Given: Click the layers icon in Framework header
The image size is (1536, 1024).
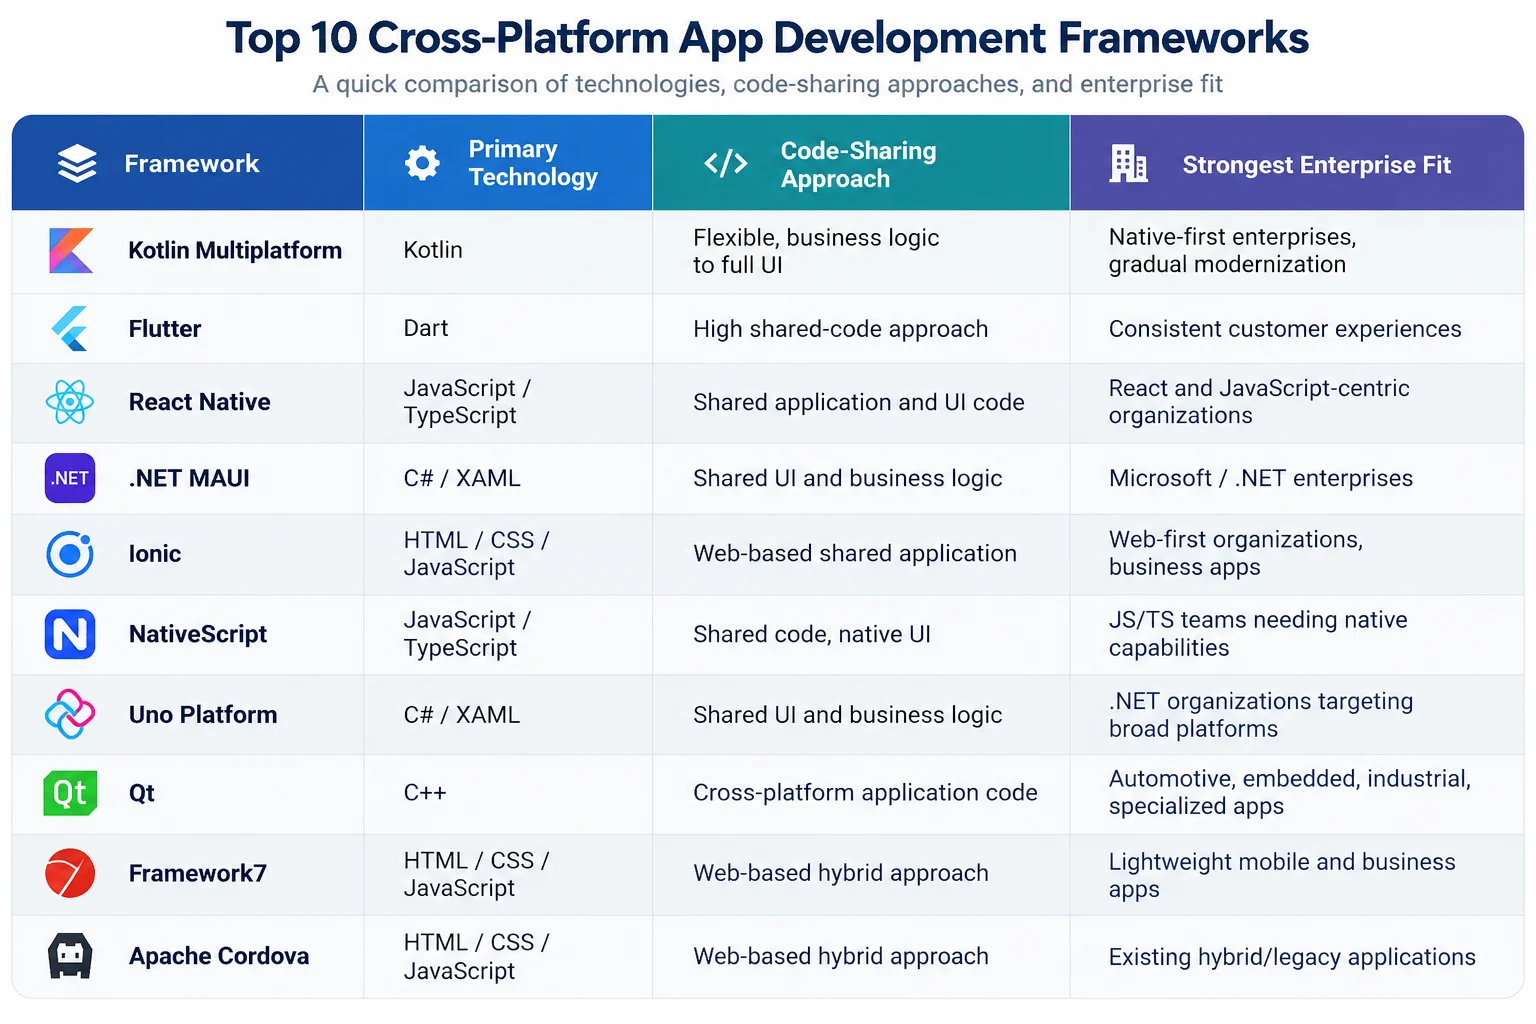Looking at the screenshot, I should [x=77, y=163].
